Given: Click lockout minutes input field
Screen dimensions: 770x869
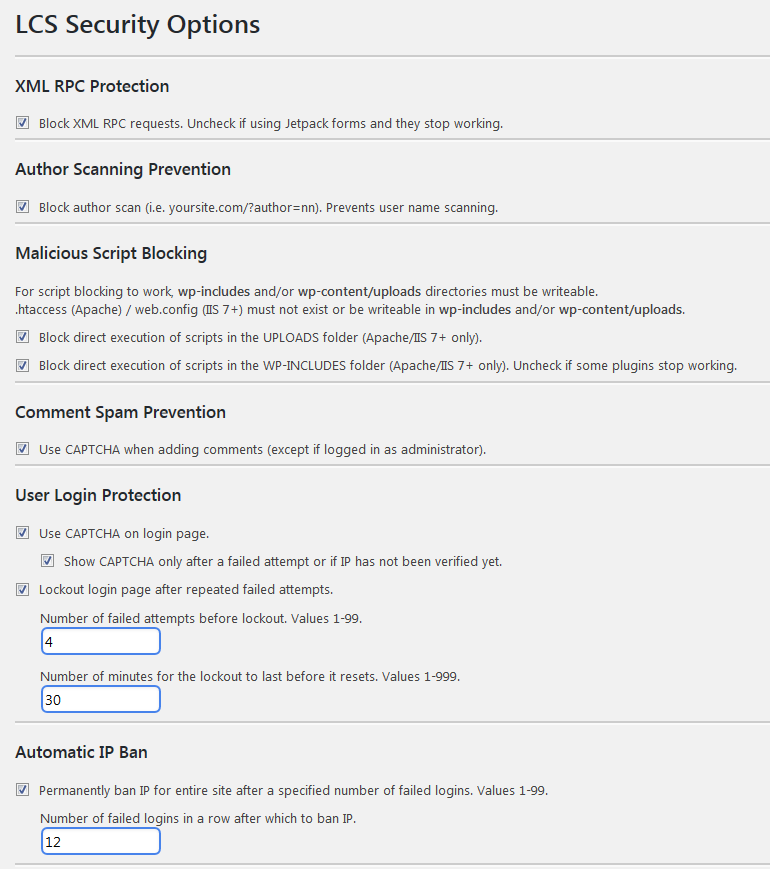Looking at the screenshot, I should (101, 699).
